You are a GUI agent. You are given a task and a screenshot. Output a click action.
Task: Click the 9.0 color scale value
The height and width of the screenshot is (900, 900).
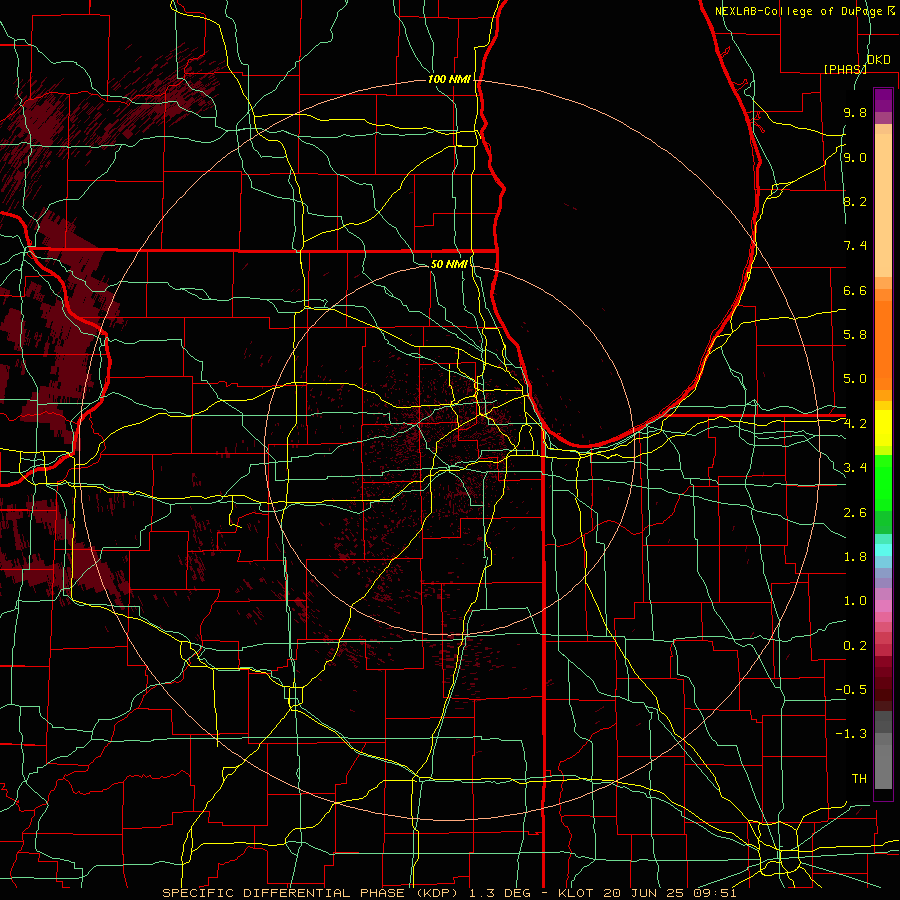pos(855,157)
